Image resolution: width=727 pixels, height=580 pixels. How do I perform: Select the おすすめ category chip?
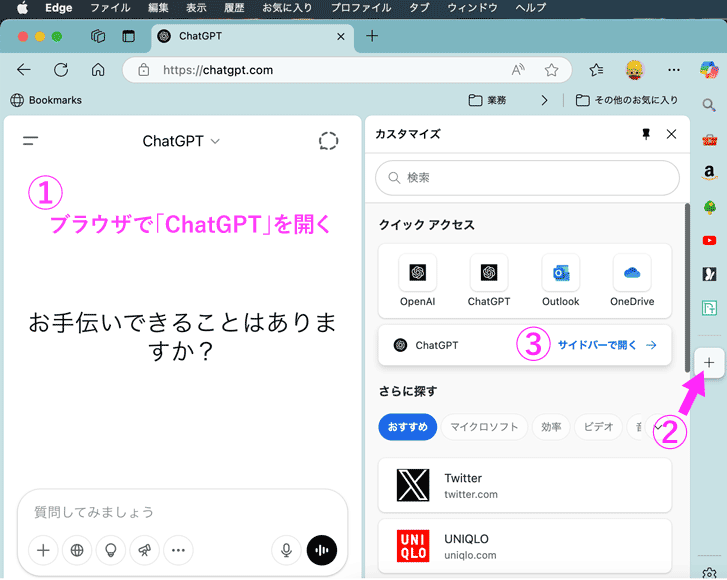408,427
